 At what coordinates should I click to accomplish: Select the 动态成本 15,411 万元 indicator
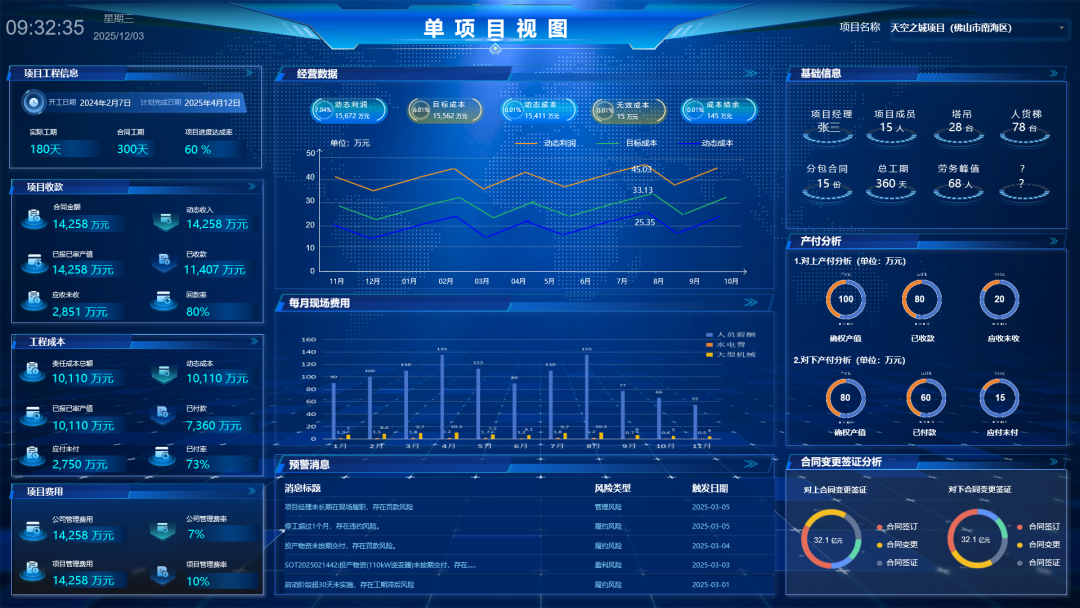(538, 110)
